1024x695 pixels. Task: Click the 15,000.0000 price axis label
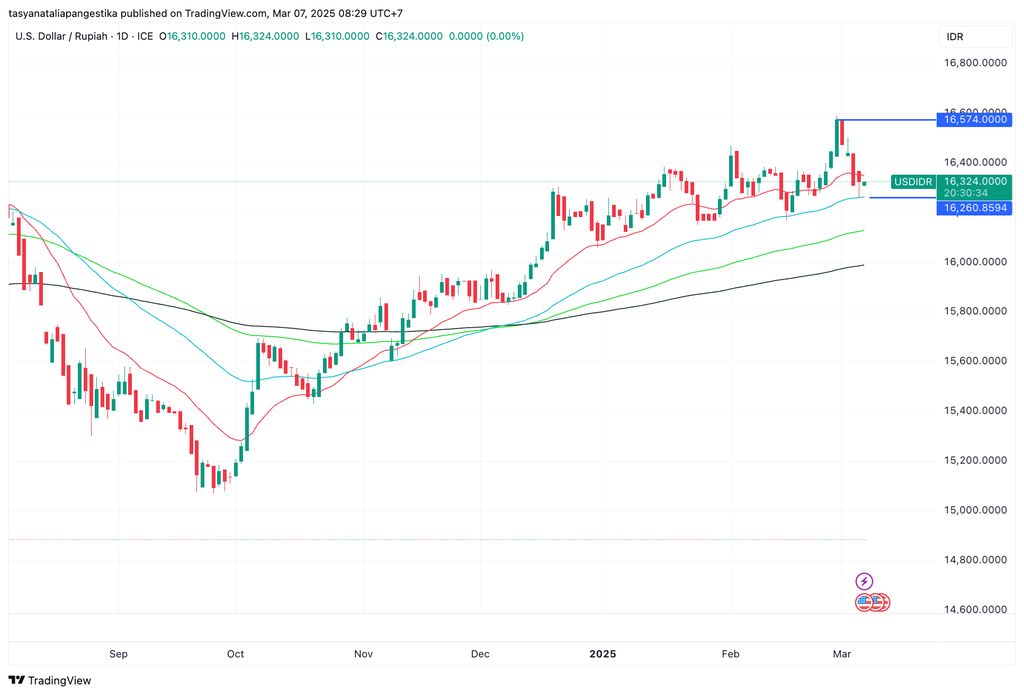point(975,509)
